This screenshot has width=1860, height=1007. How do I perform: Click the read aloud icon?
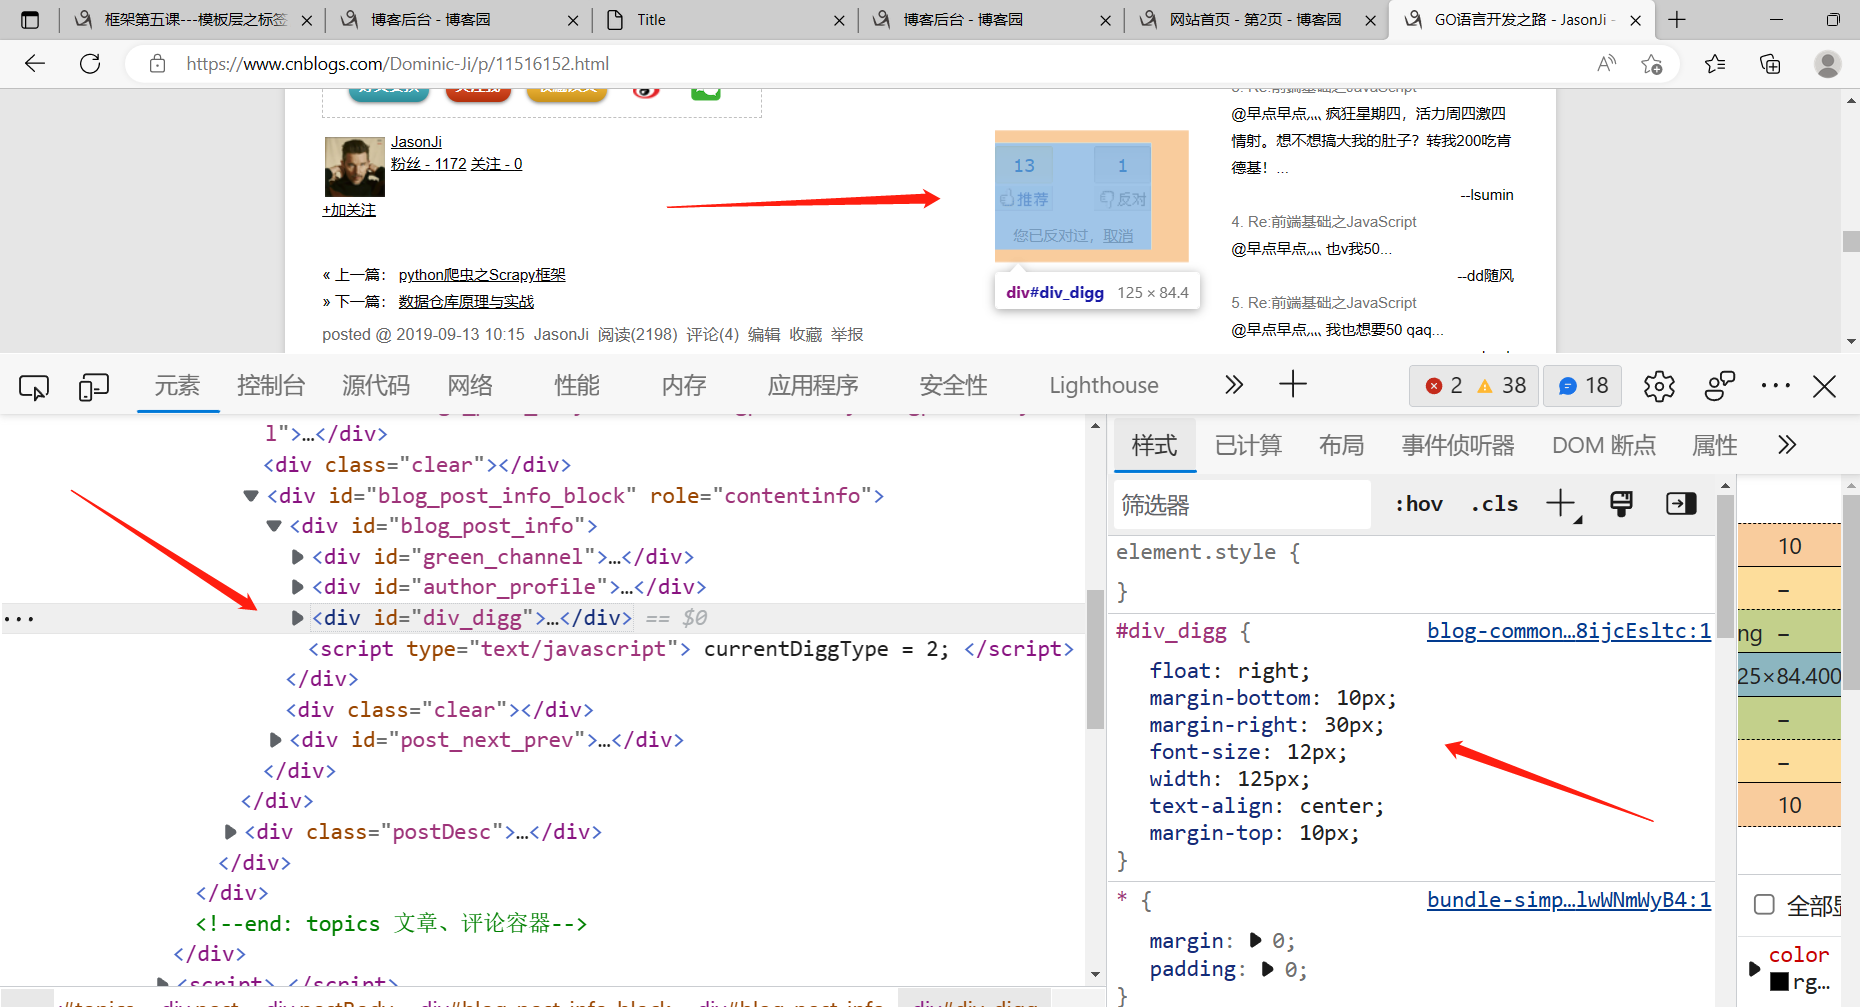tap(1606, 64)
